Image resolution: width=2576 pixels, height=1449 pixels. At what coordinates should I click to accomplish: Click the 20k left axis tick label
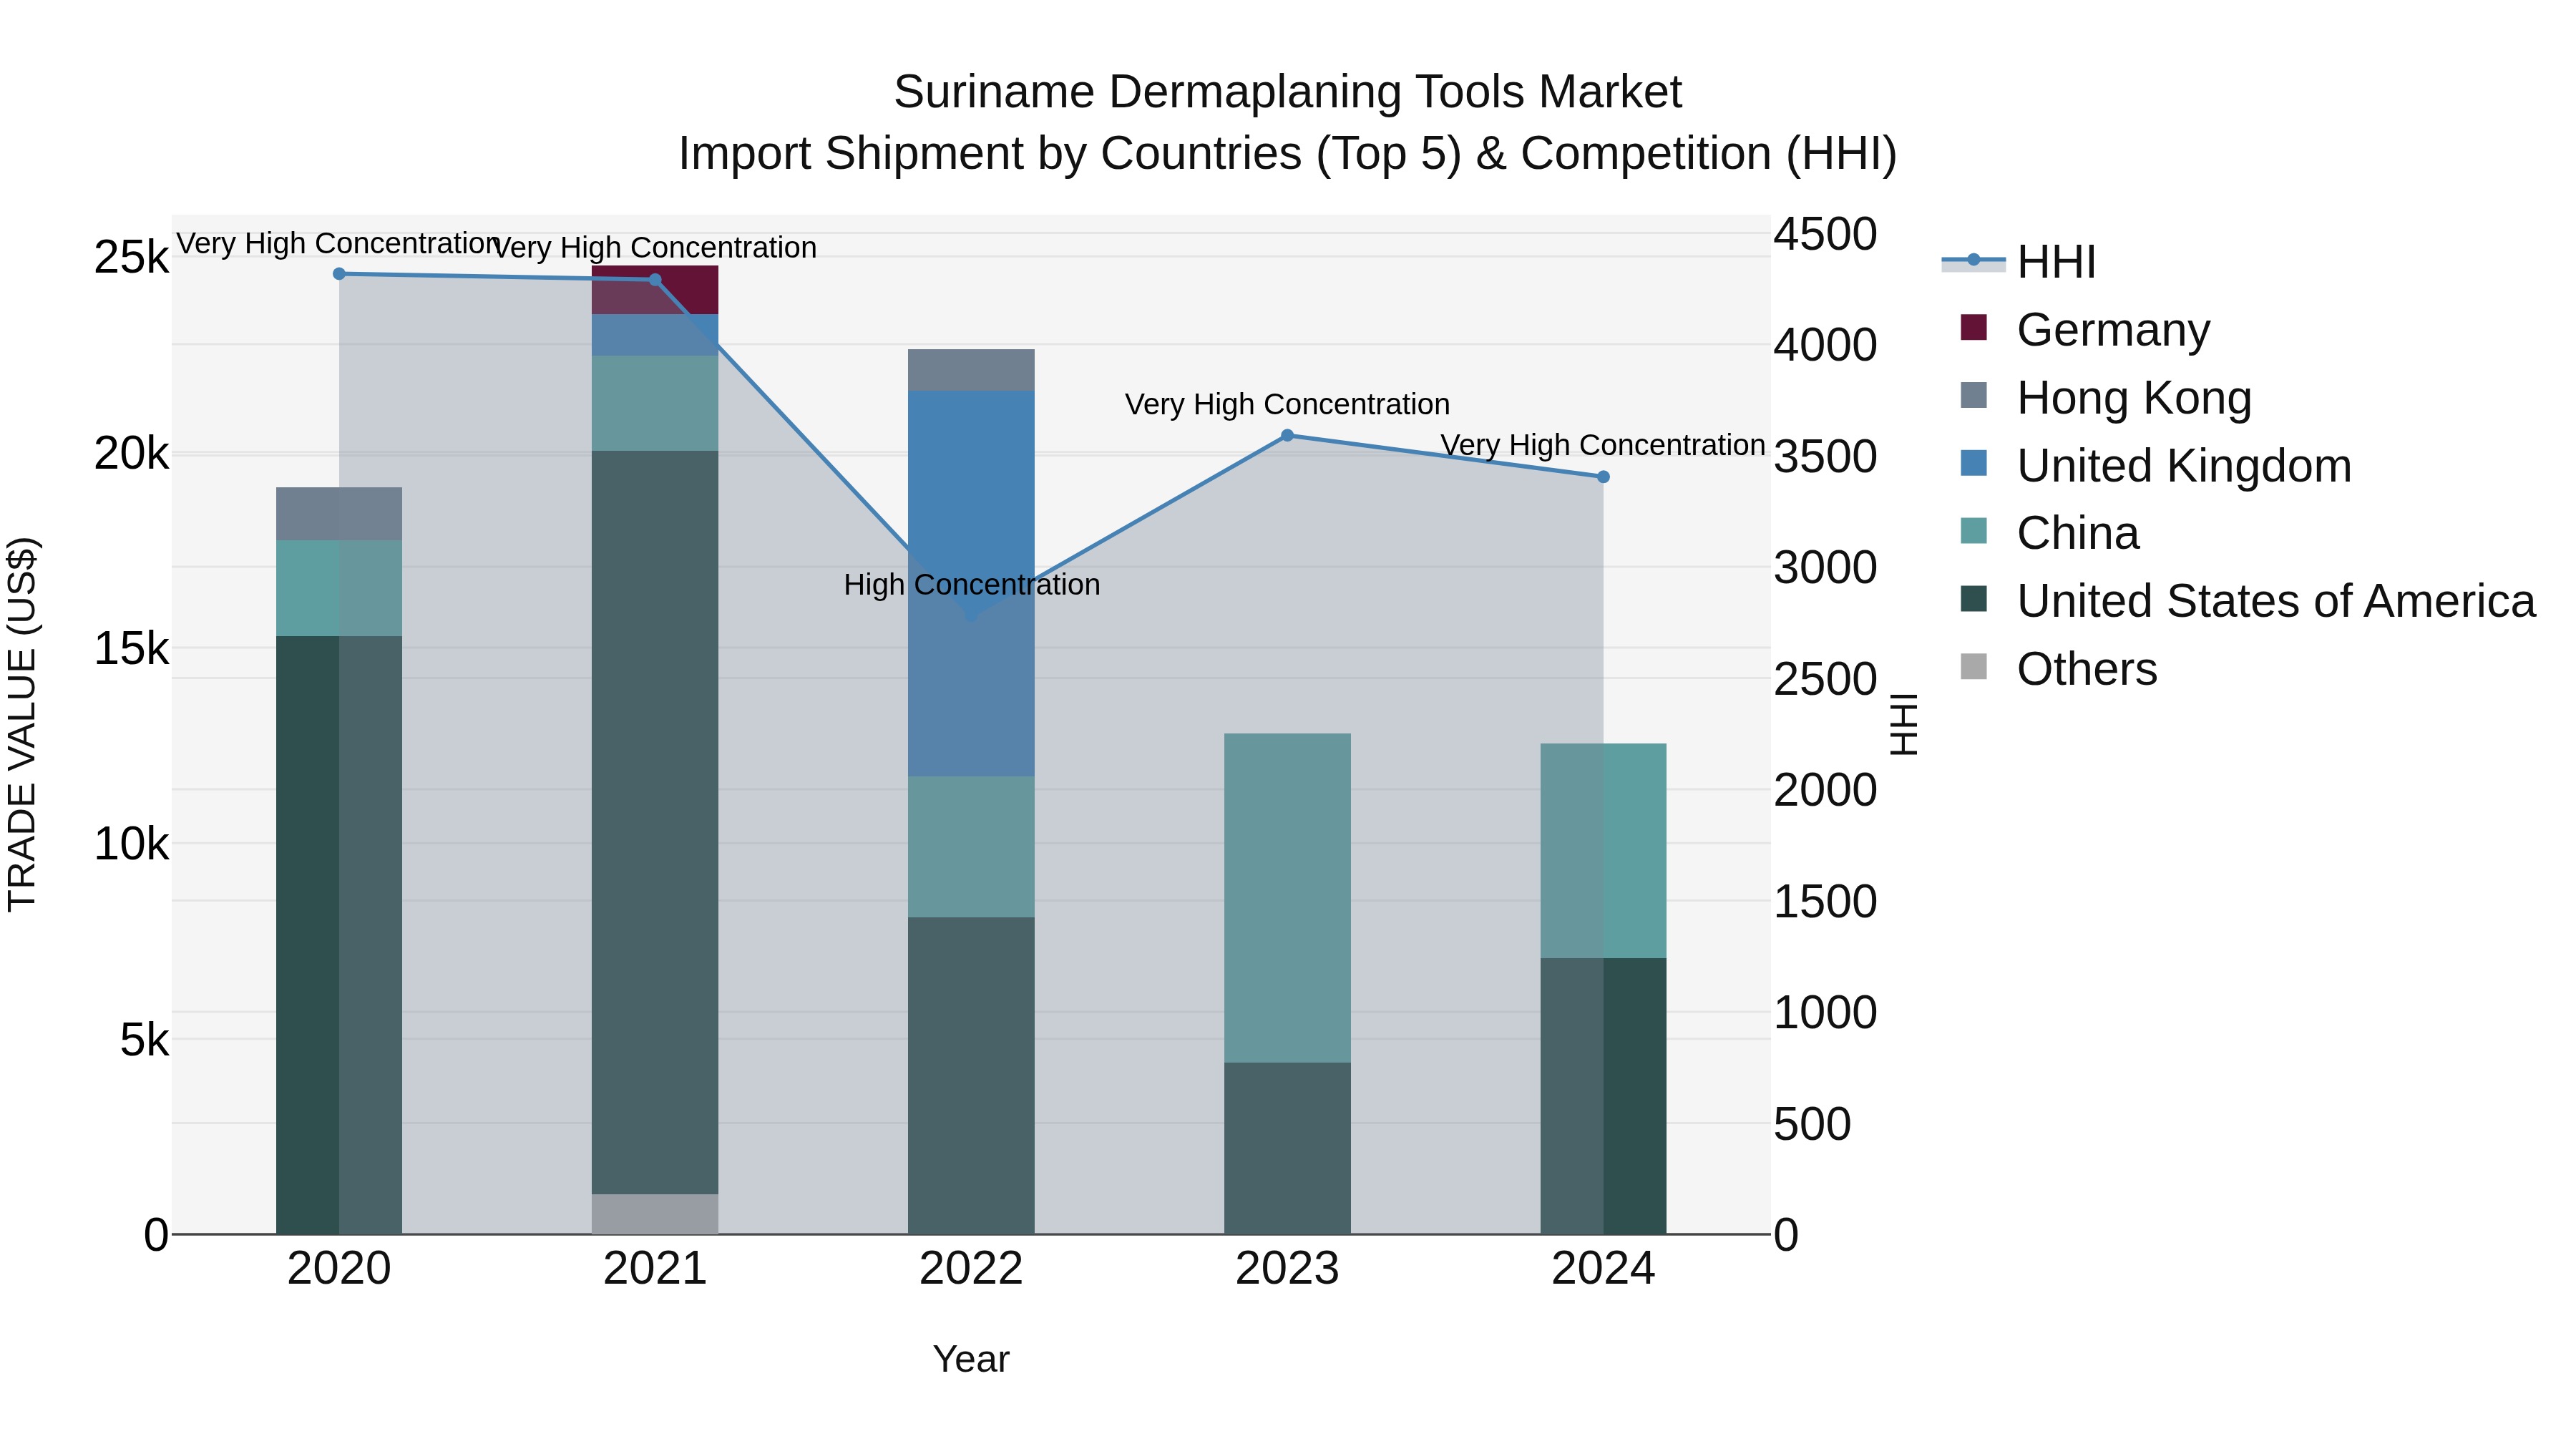[x=131, y=454]
